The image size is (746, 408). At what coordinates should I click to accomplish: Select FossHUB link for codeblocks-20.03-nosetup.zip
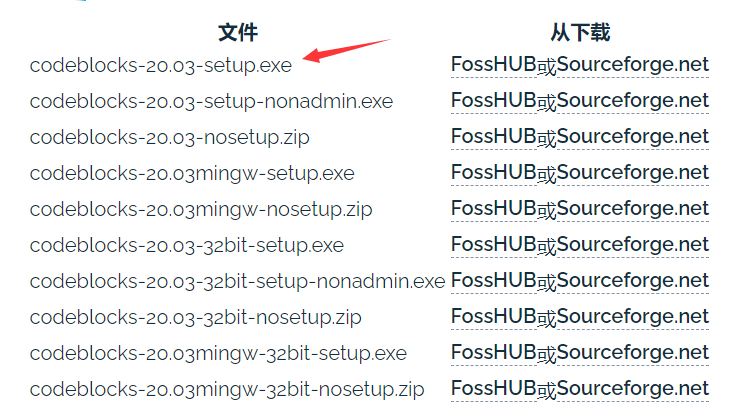[x=494, y=137]
